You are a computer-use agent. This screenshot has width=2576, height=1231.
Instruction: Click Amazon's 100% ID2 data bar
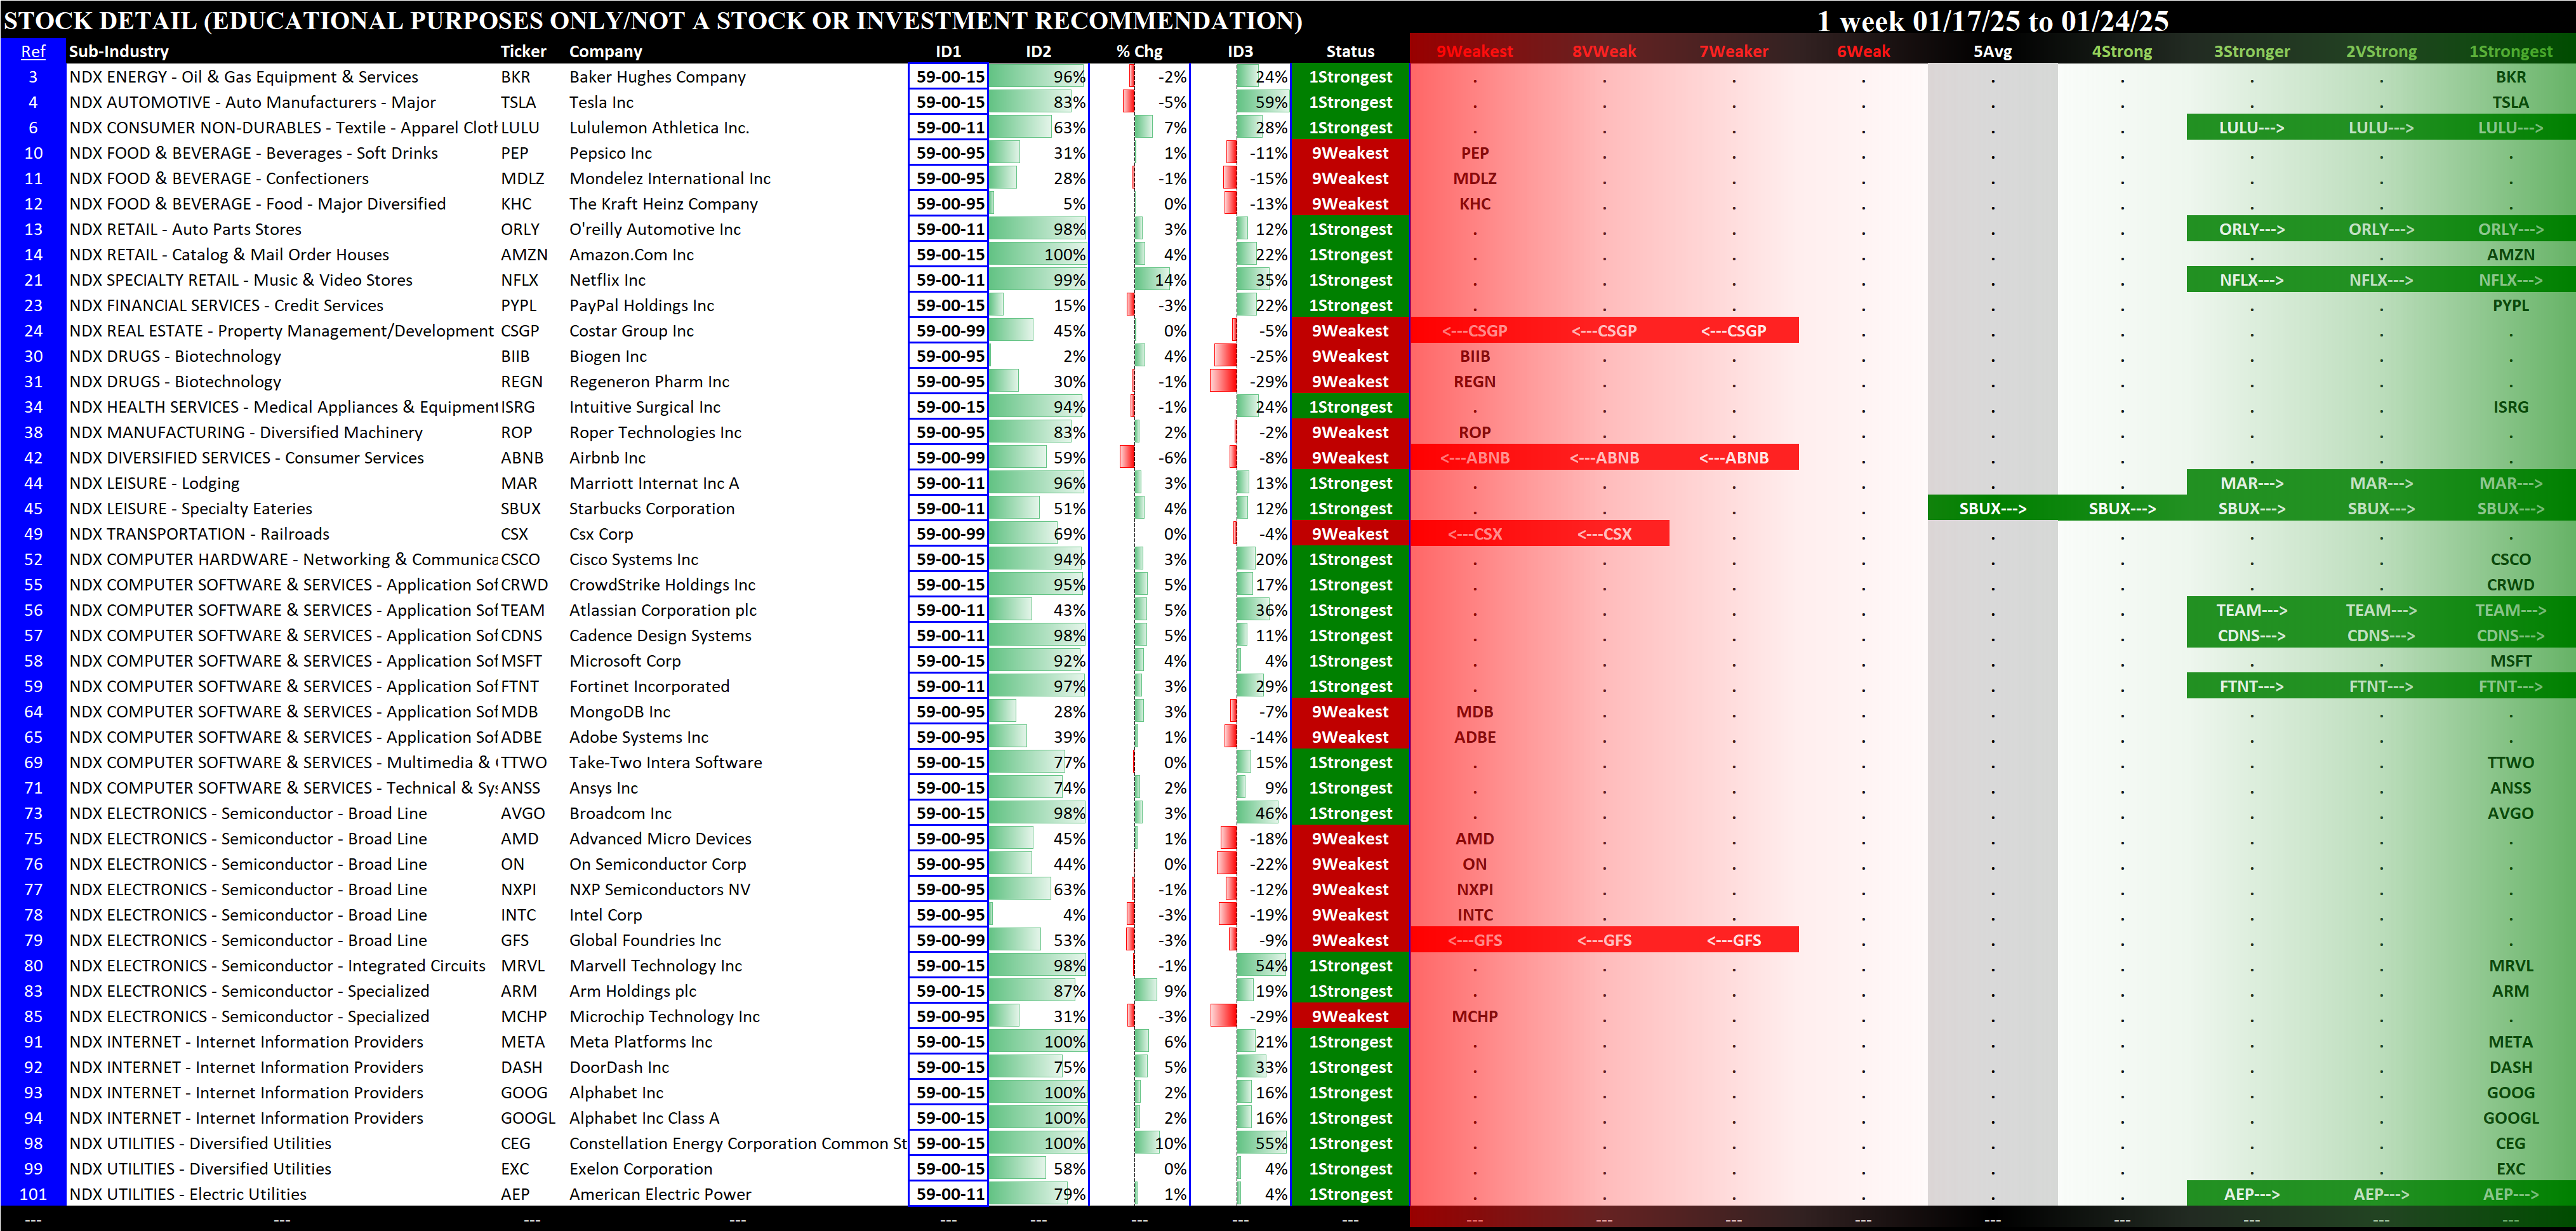click(x=1038, y=255)
